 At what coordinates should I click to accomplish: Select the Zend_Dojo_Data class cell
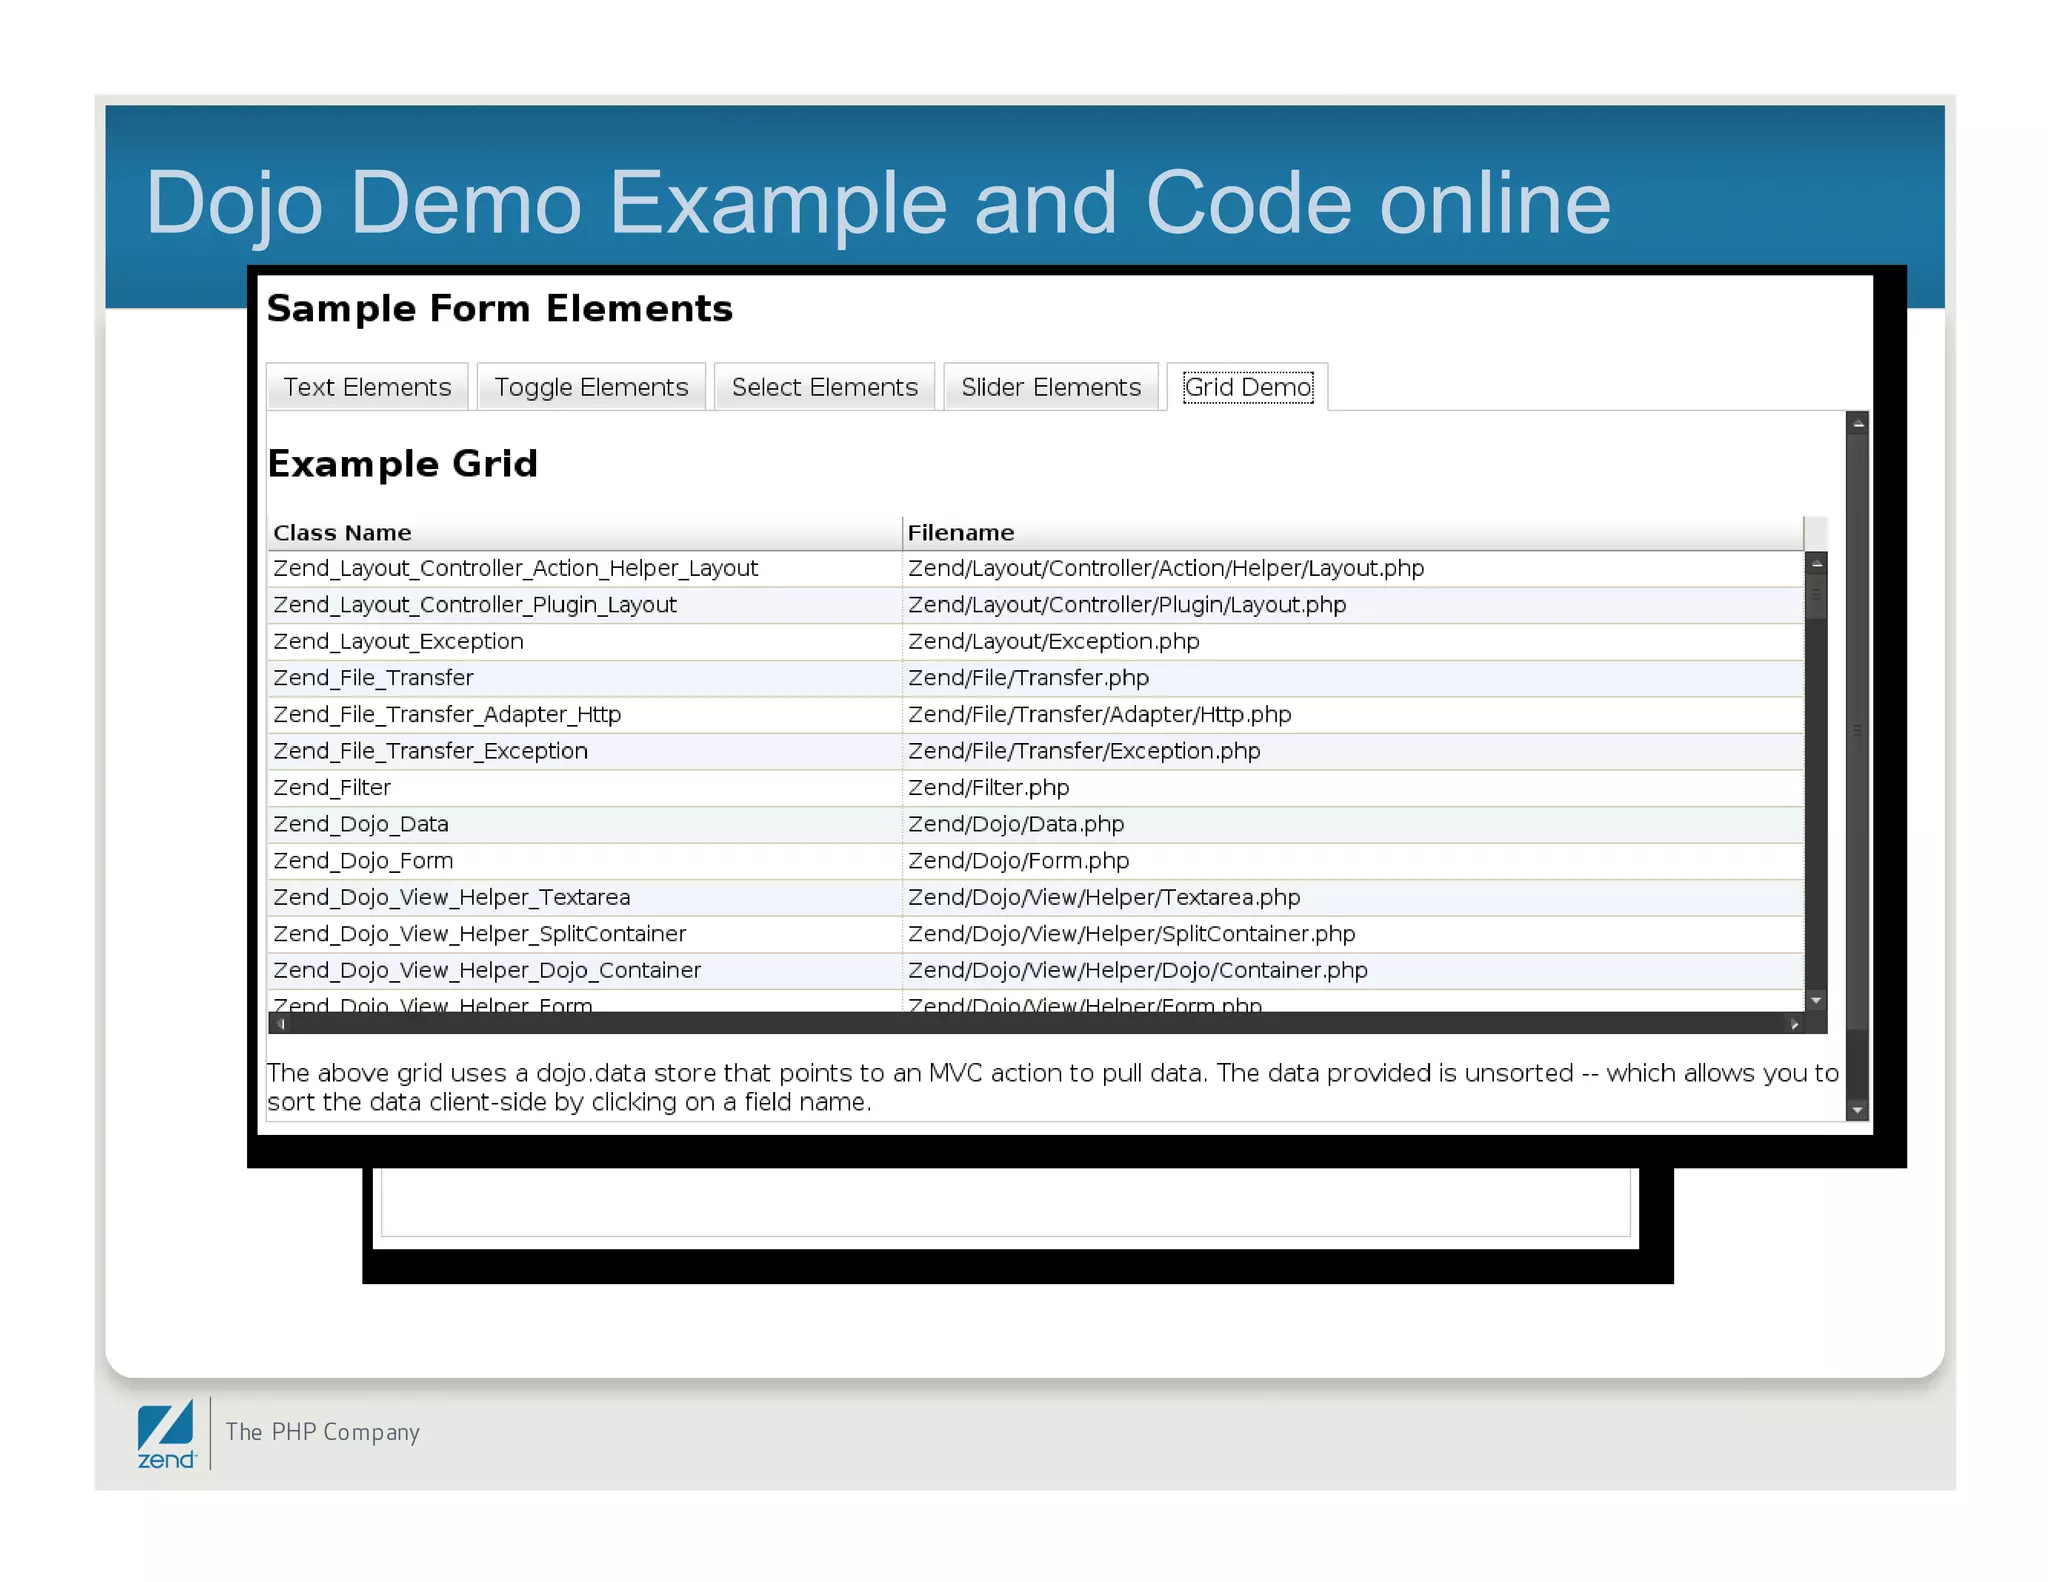pyautogui.click(x=585, y=824)
